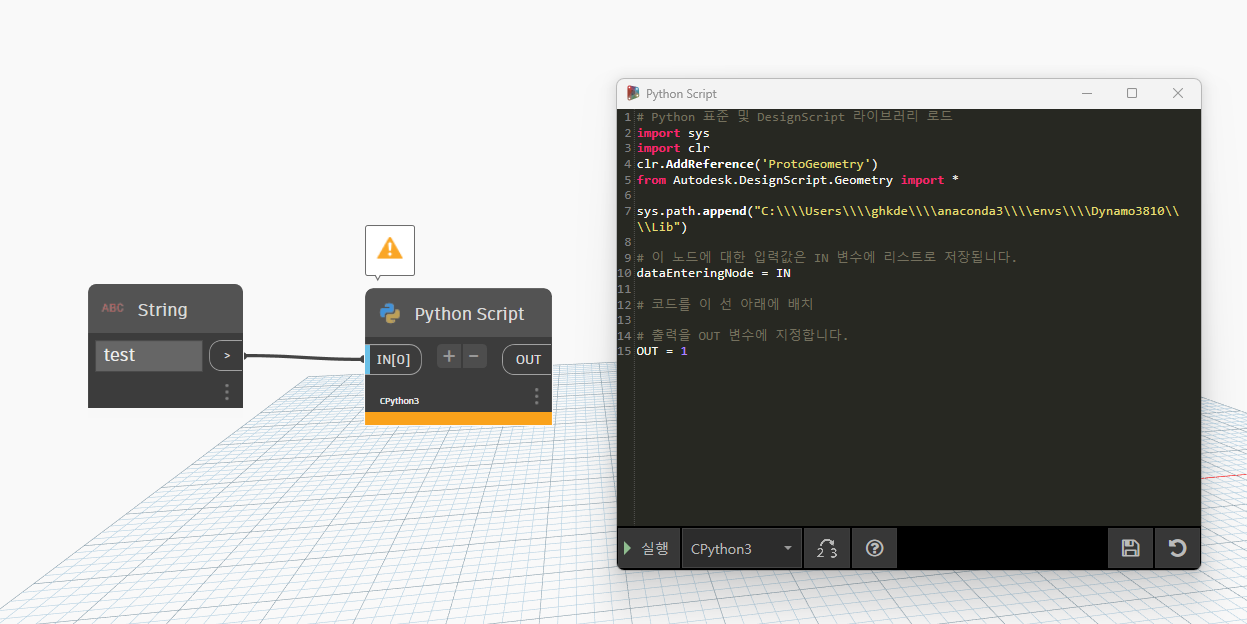Click the first comment line about DesignScript 라이브러리
The width and height of the screenshot is (1247, 624).
click(x=795, y=117)
